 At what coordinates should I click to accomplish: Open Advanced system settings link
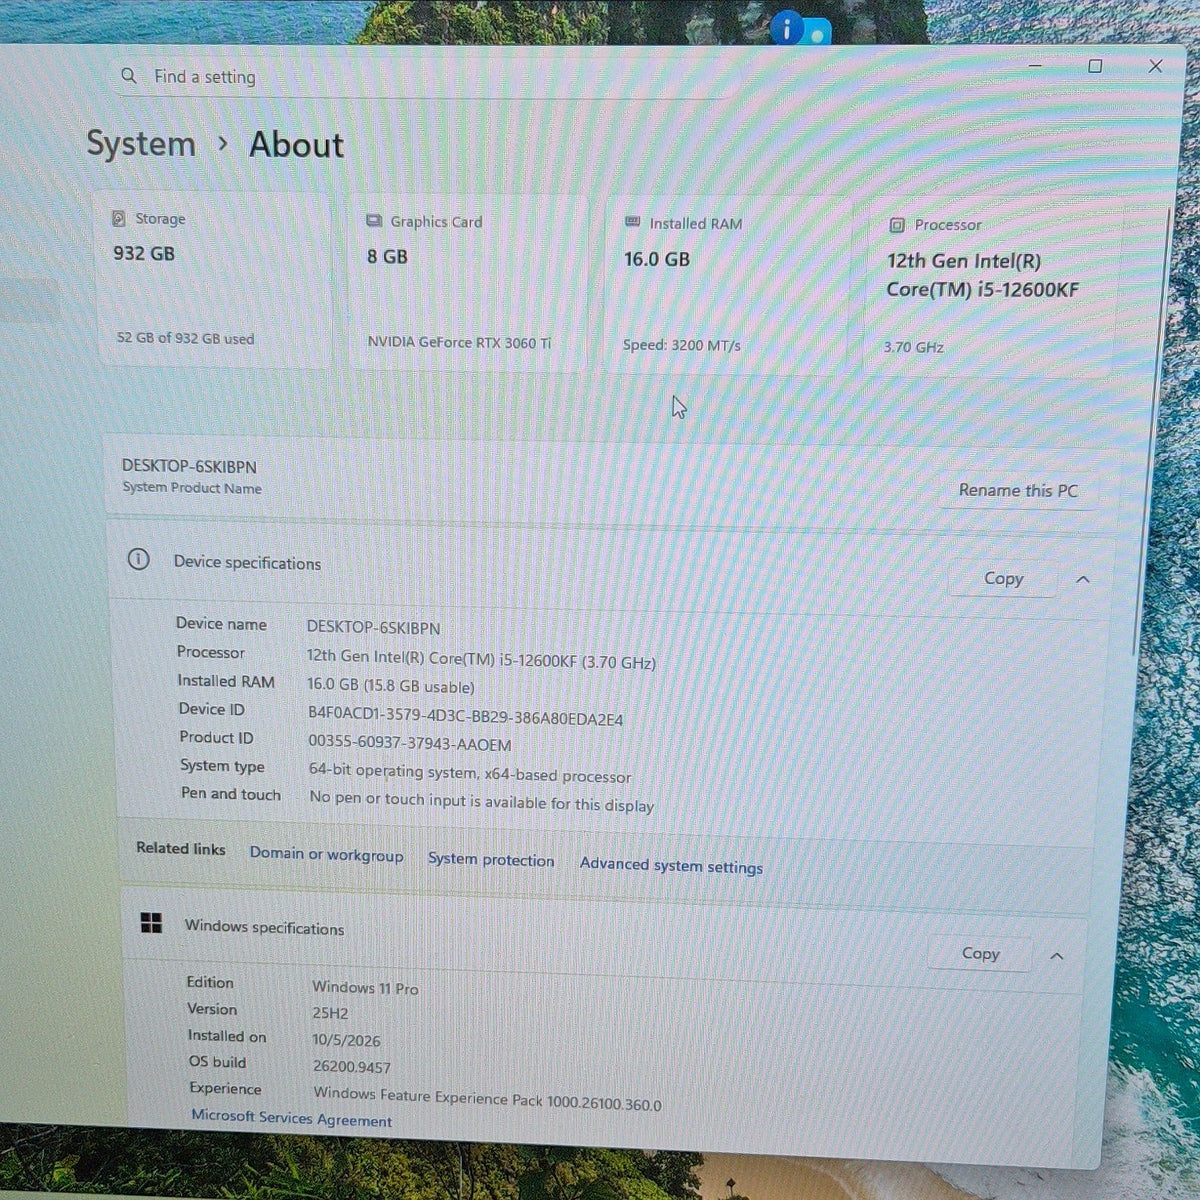671,866
